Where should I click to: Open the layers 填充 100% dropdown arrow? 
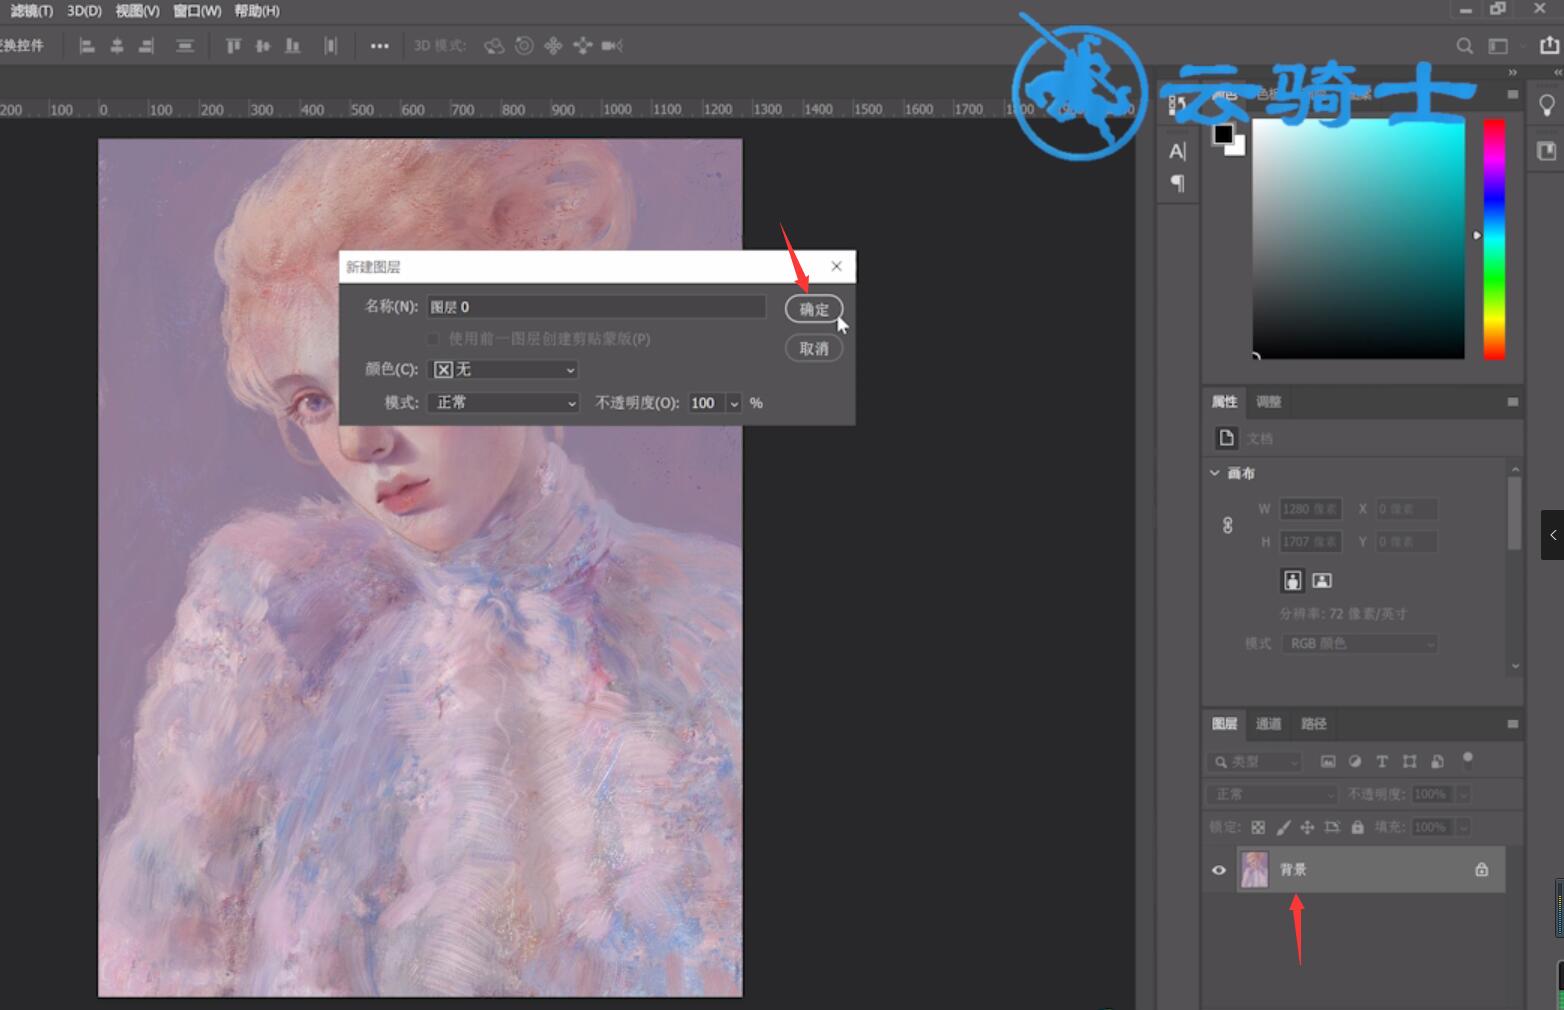coord(1463,827)
